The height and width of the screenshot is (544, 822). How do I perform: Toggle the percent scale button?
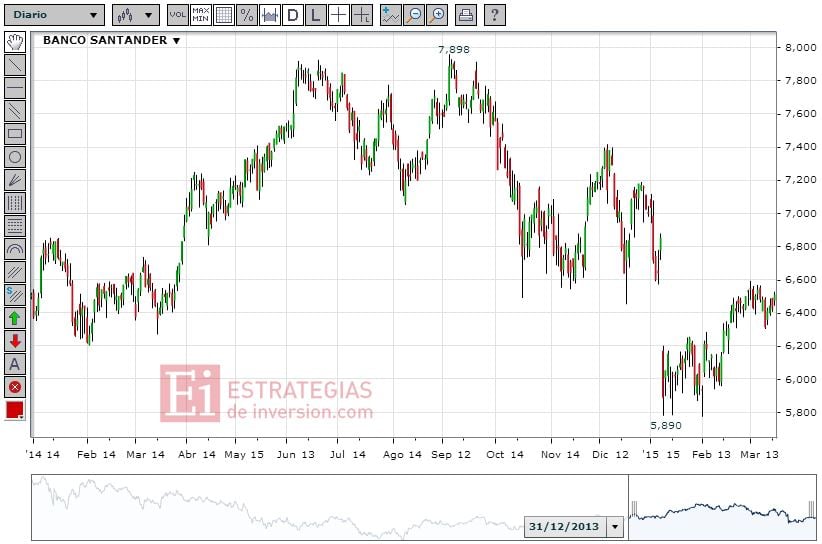246,15
